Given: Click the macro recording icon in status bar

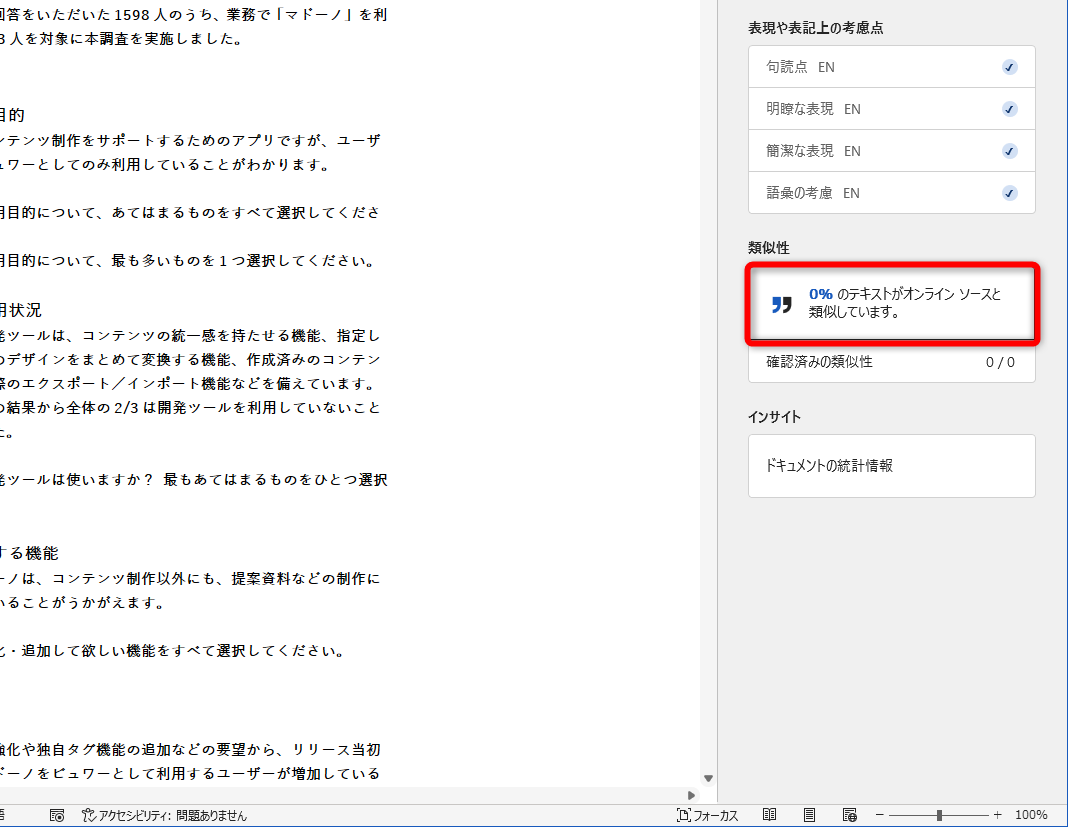Looking at the screenshot, I should click(x=57, y=815).
